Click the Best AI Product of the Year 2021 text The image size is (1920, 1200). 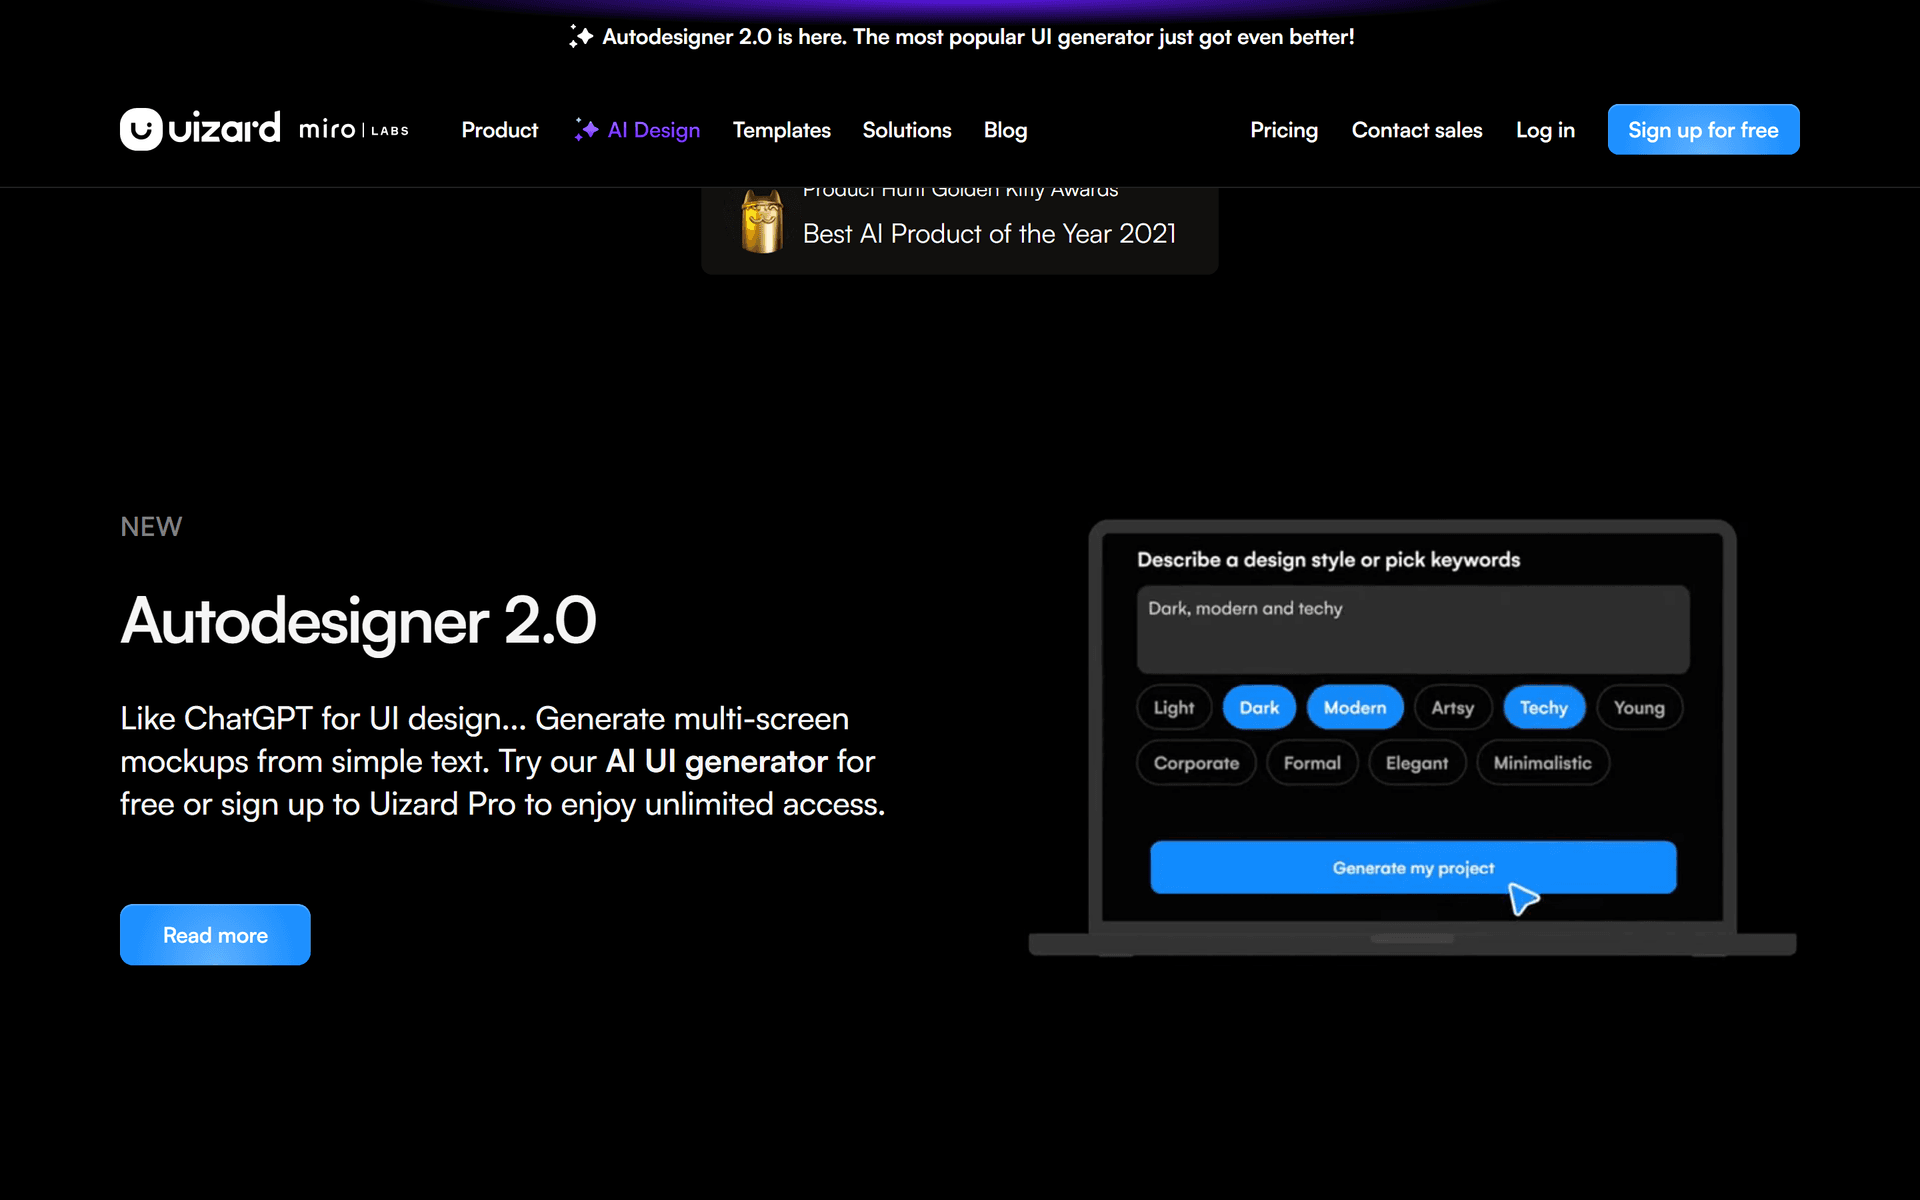pyautogui.click(x=989, y=234)
